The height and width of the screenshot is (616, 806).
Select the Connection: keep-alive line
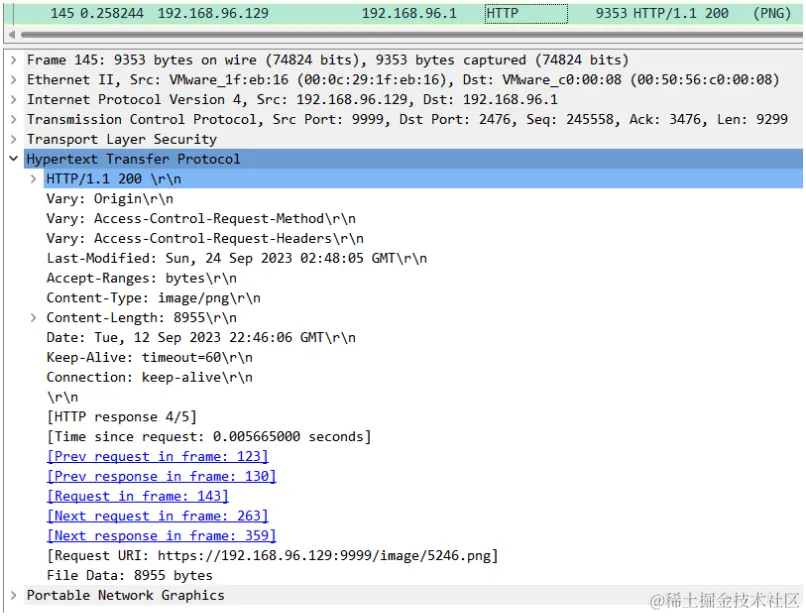point(150,377)
